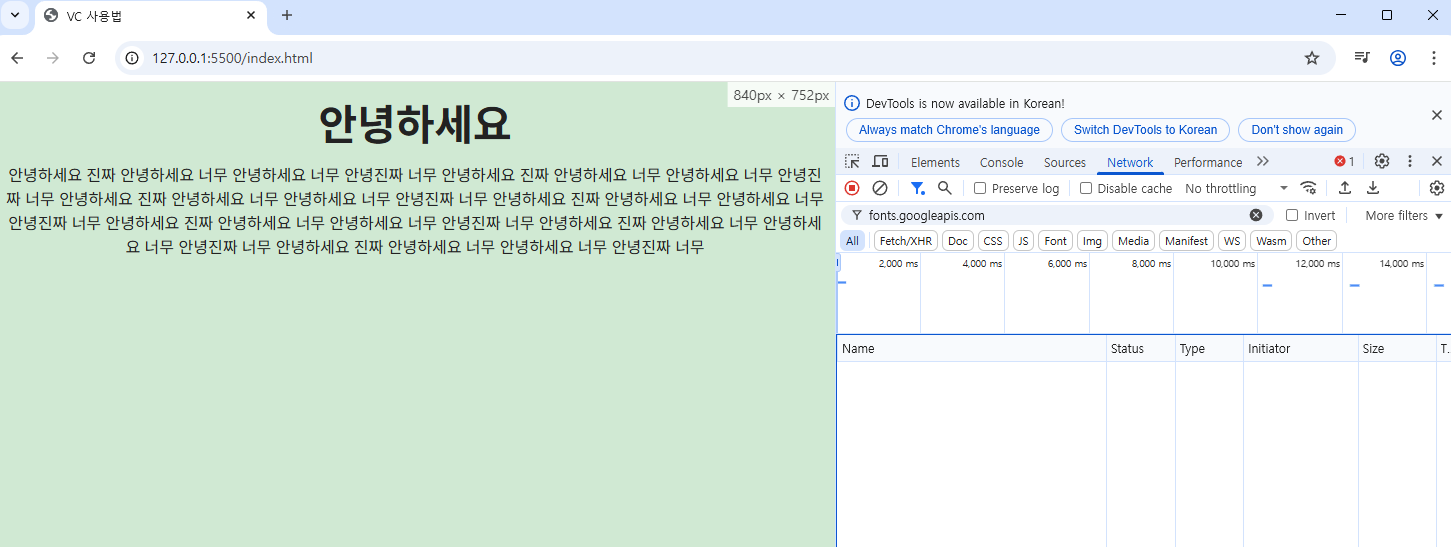The image size is (1451, 547).
Task: Check the Invert filter checkbox
Action: pos(1292,215)
